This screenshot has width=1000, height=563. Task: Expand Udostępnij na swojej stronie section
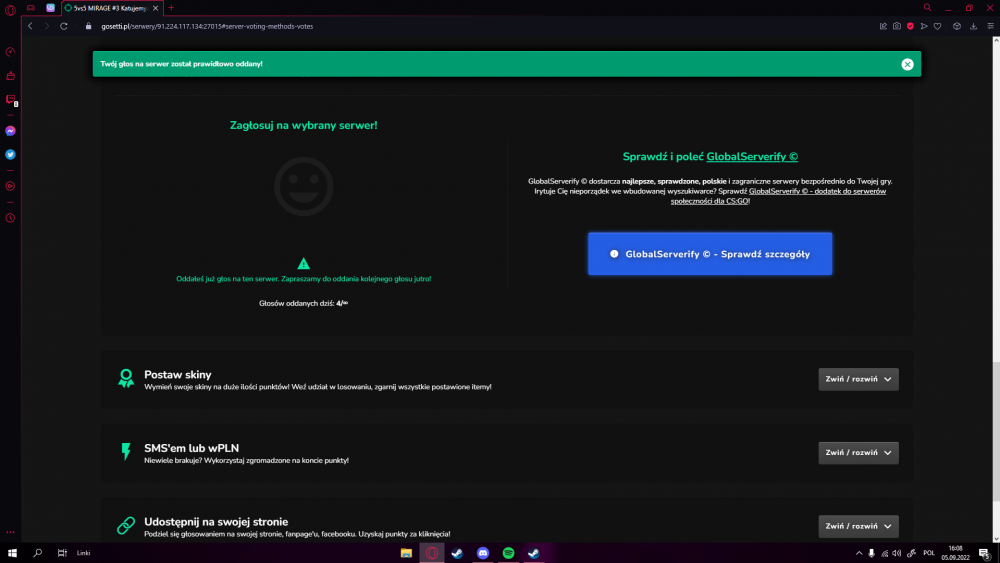click(858, 526)
